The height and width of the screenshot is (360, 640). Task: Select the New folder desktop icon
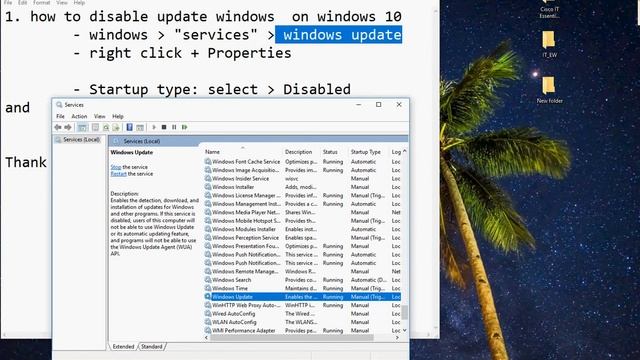549,90
